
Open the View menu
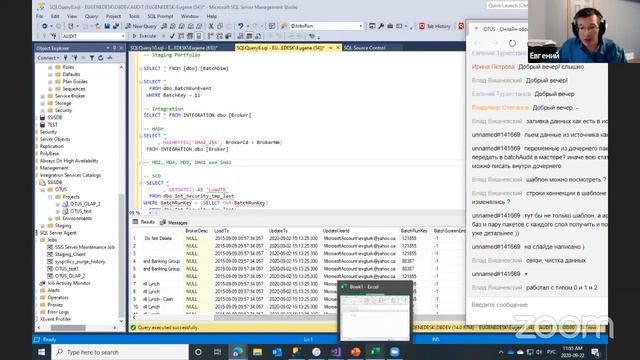point(72,16)
